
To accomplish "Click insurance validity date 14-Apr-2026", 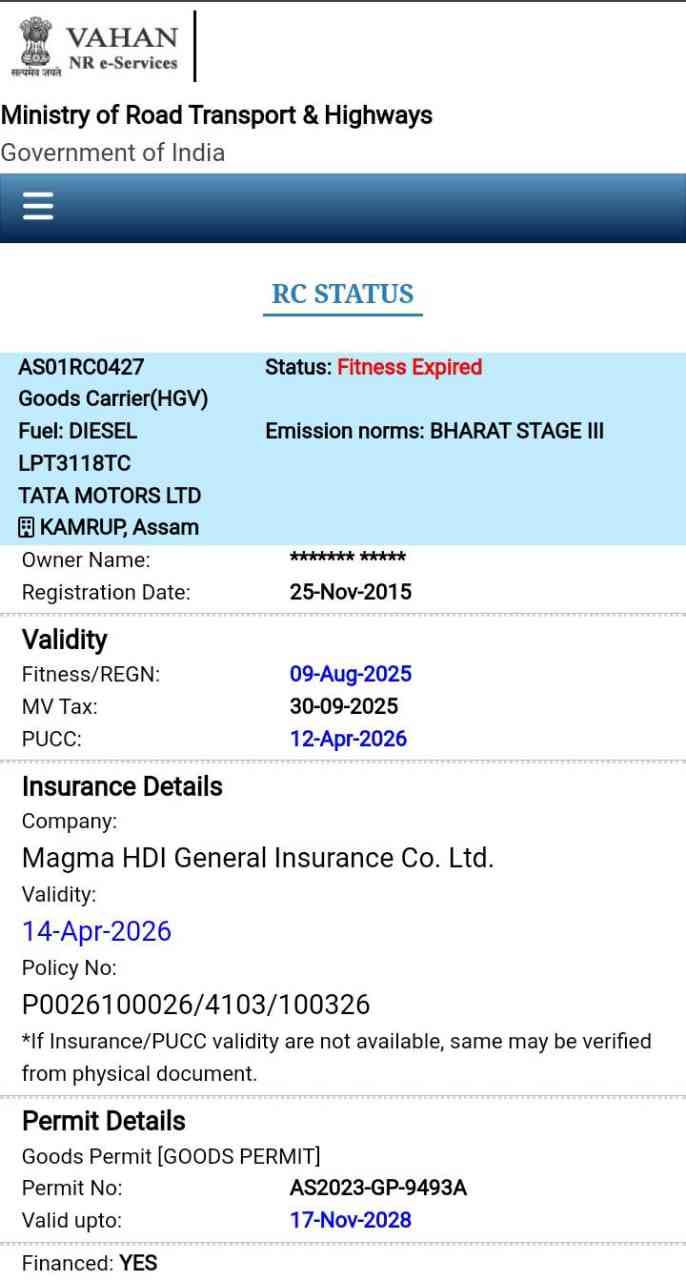I will 97,931.
